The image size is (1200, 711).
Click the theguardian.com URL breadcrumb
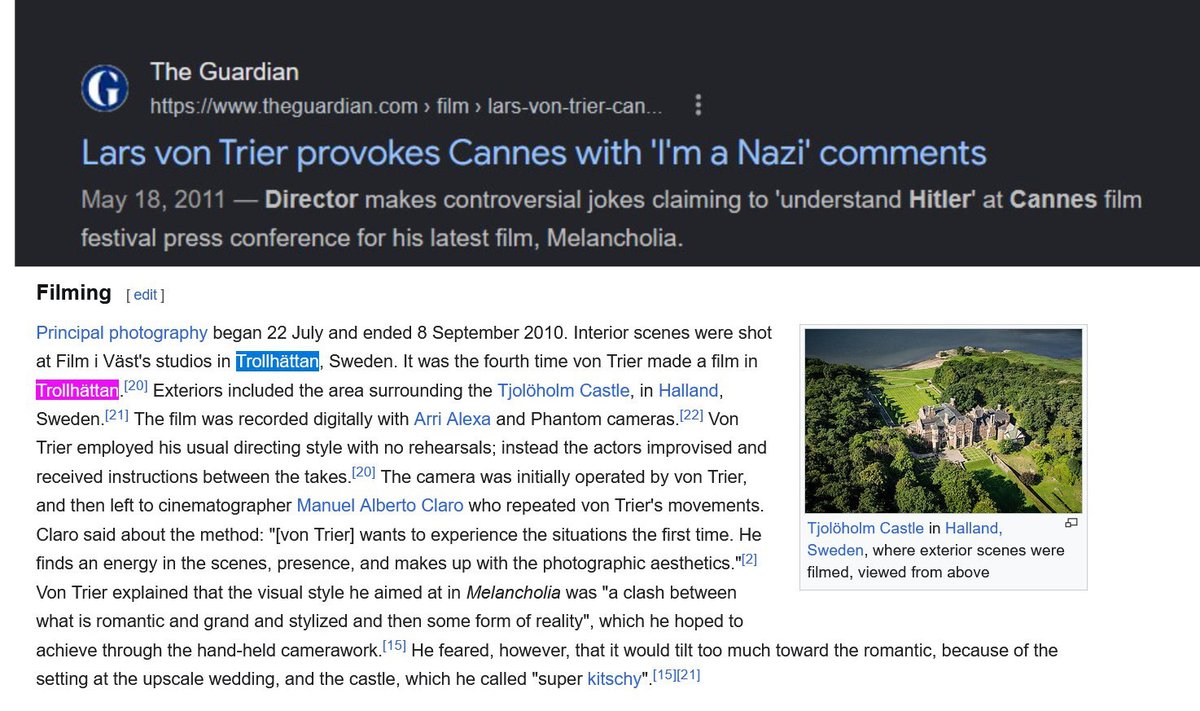coord(406,105)
